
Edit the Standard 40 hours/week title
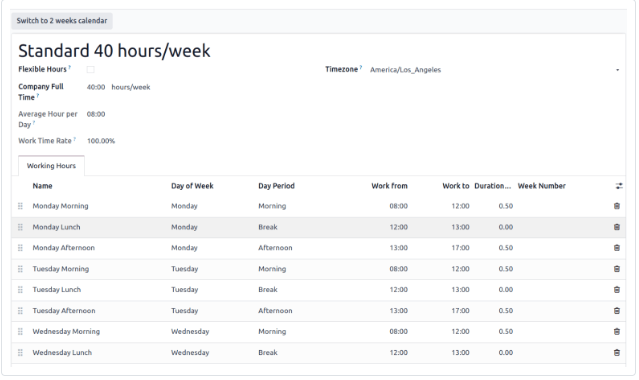click(115, 51)
